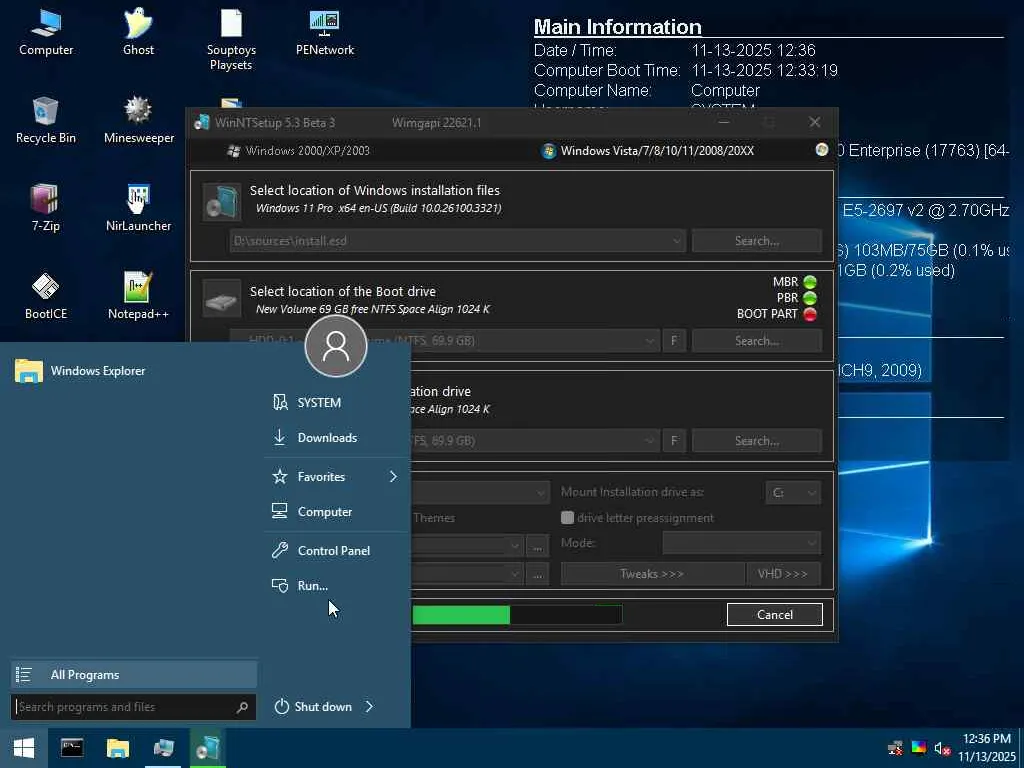Switch to the Windows Vista/7/8/10/11 tab
This screenshot has width=1024, height=768.
point(648,151)
